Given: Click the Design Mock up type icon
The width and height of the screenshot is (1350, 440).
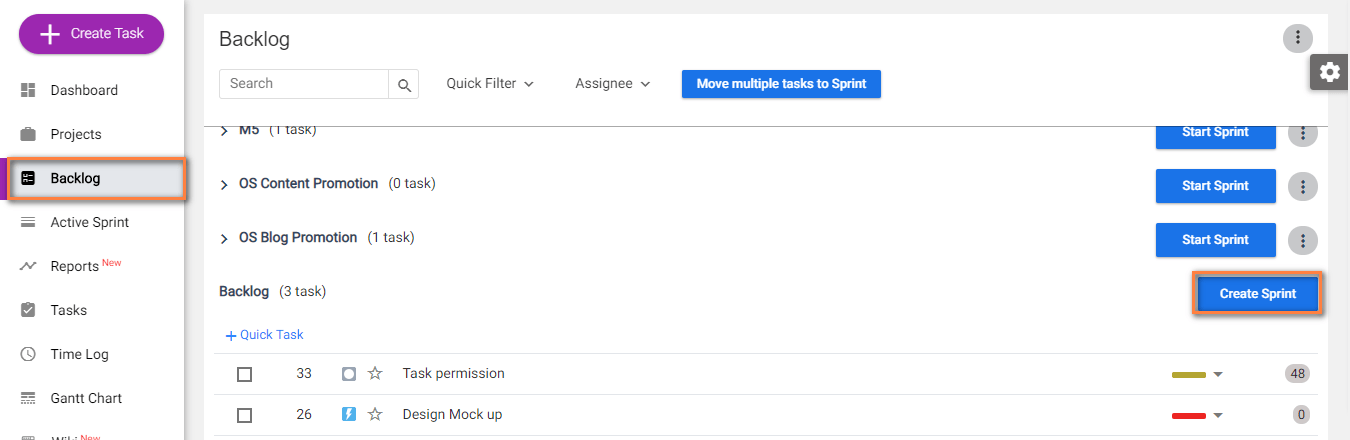Looking at the screenshot, I should tap(349, 414).
